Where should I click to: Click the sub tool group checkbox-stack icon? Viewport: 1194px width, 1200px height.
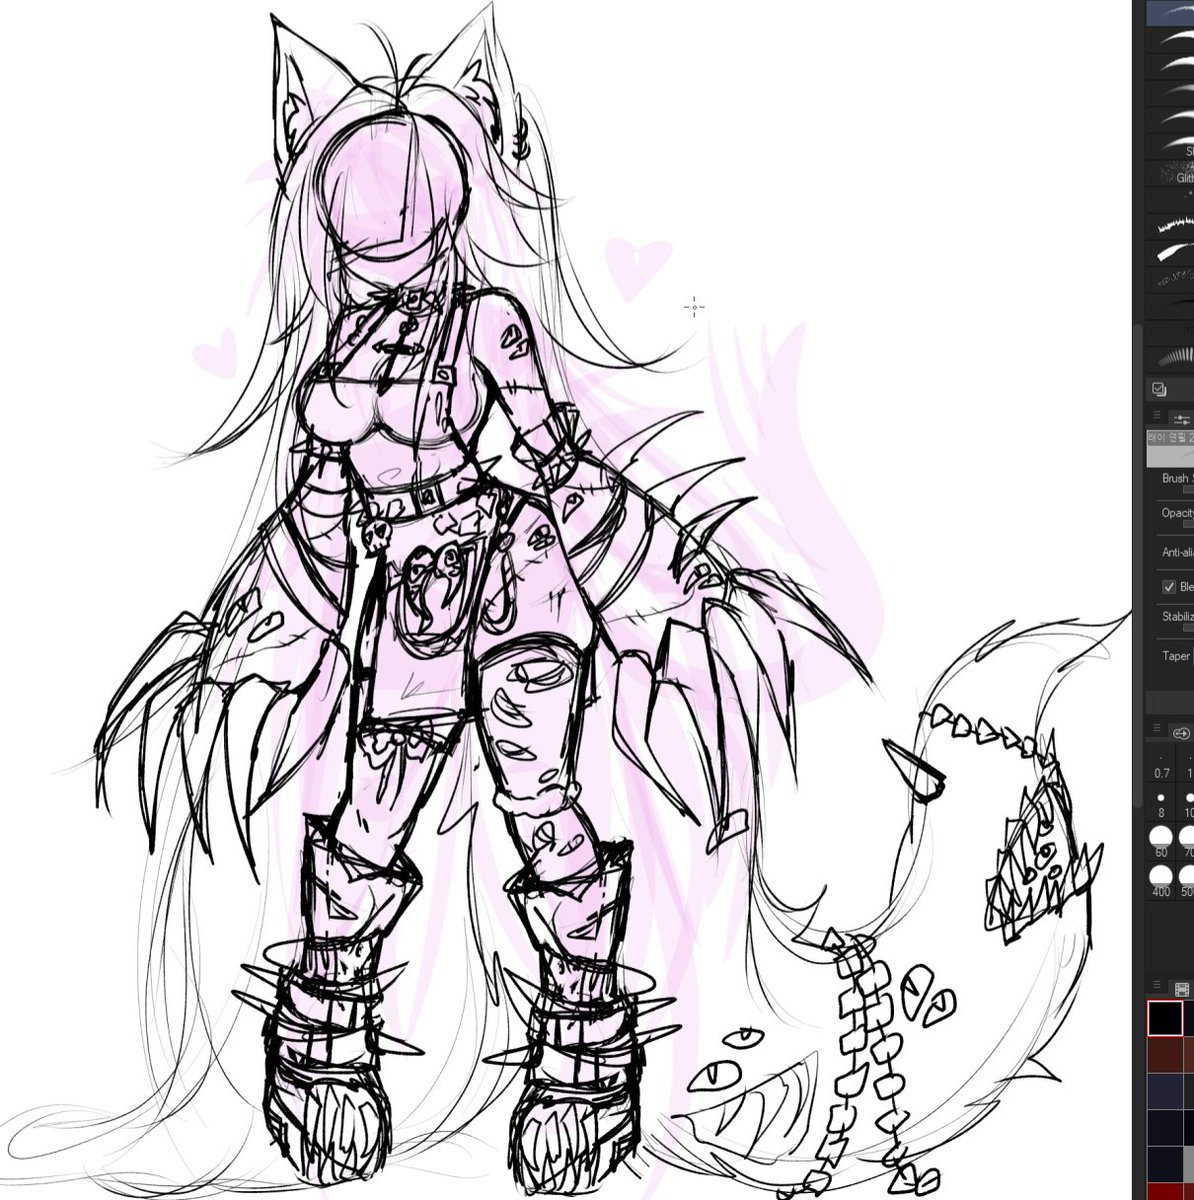pos(1159,389)
